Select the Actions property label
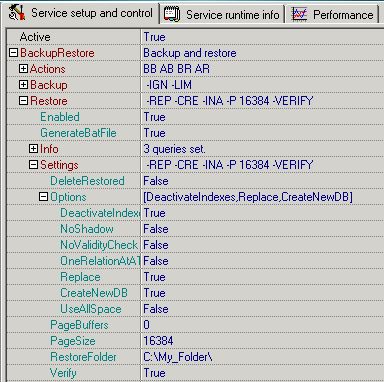Image resolution: width=384 pixels, height=382 pixels. click(48, 69)
